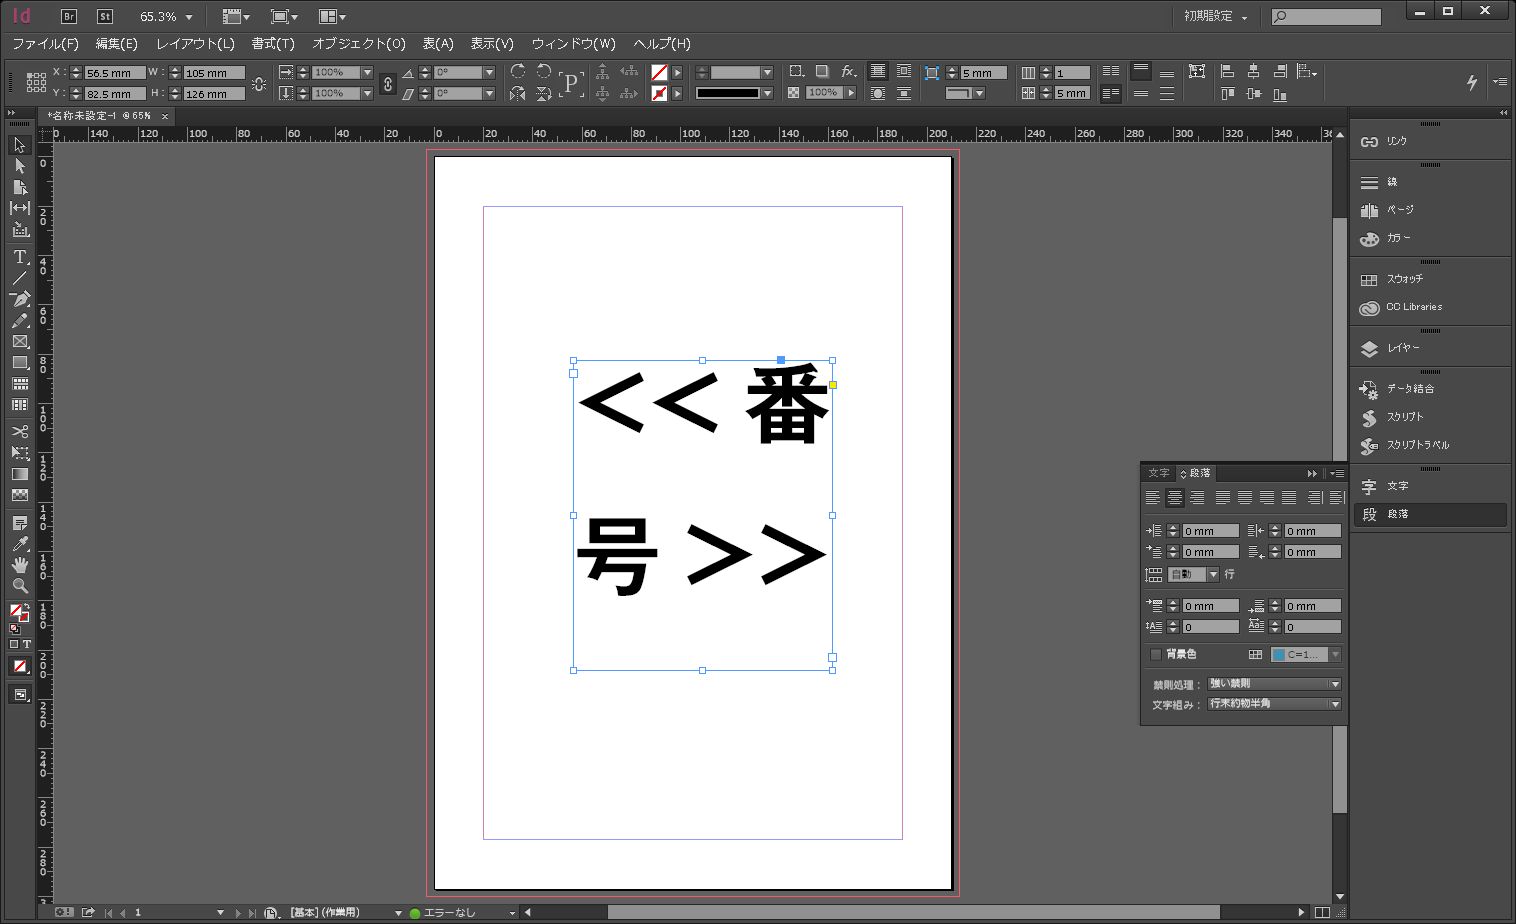Select the Pen tool

[19, 299]
